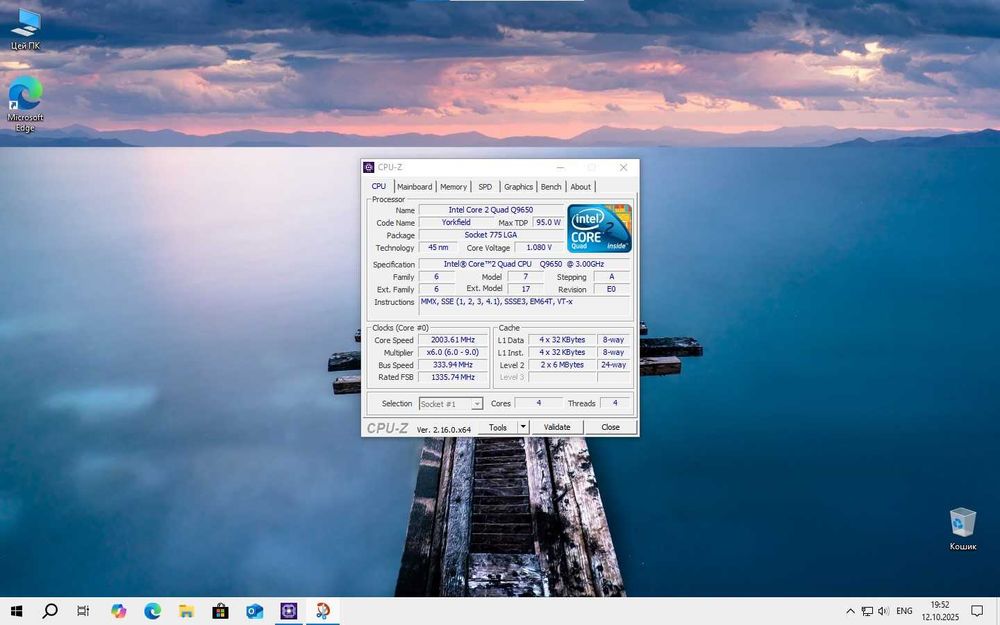Click the Core Voltage value '1.080 V'
Viewport: 1000px width, 625px height.
539,247
